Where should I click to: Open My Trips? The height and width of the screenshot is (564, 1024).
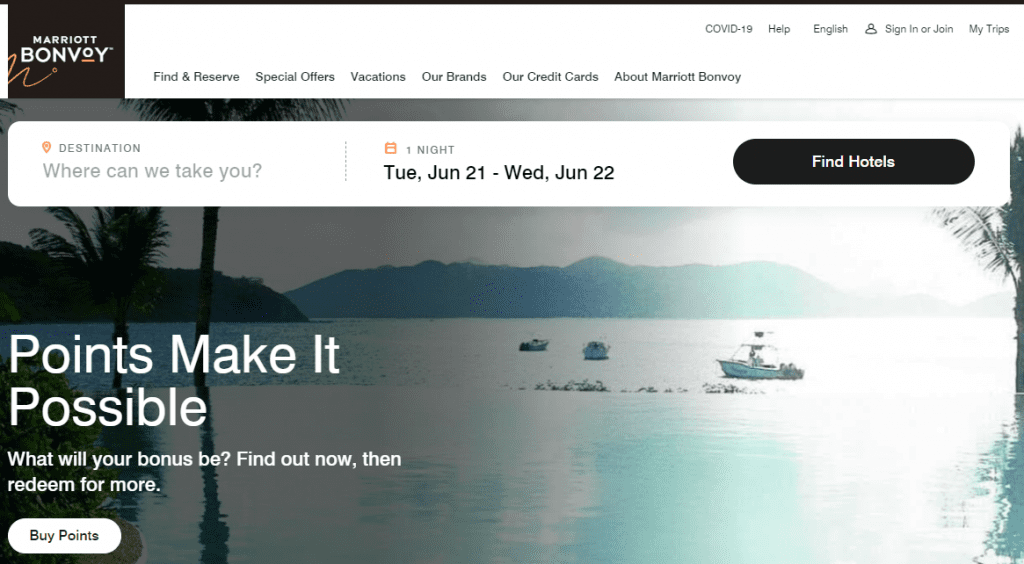(989, 29)
